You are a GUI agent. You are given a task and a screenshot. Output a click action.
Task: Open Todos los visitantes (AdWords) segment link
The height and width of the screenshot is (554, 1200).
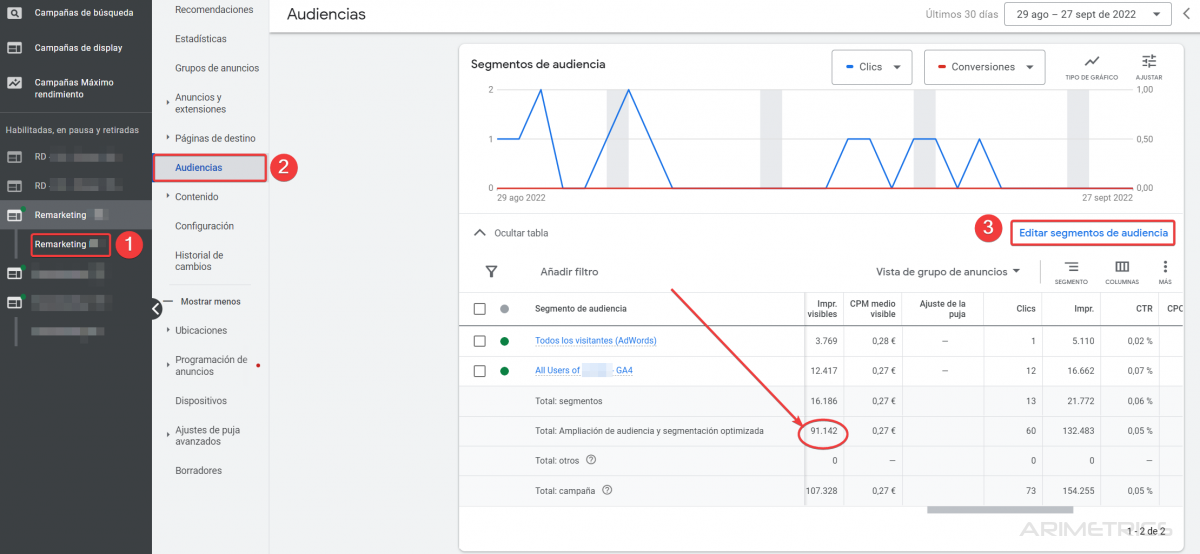pyautogui.click(x=596, y=341)
